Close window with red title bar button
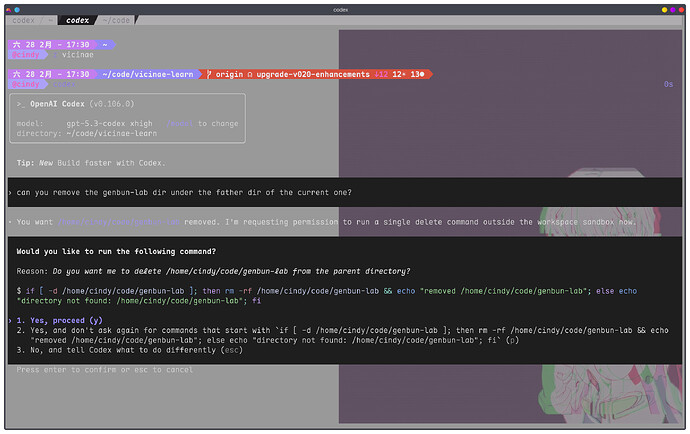Screen dimensions: 690x434 681,10
